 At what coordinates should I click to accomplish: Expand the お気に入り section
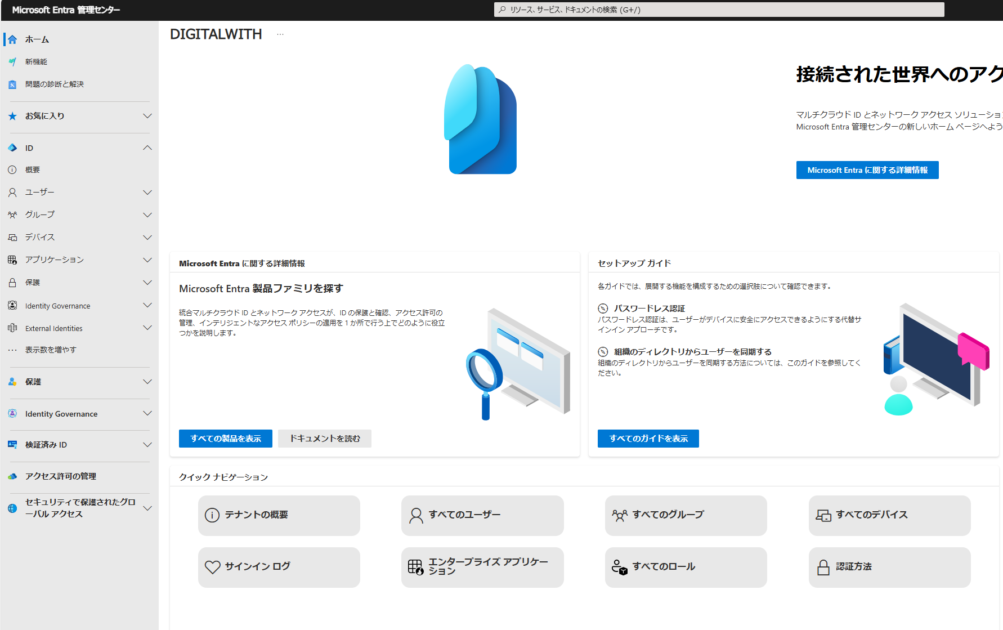(x=147, y=115)
